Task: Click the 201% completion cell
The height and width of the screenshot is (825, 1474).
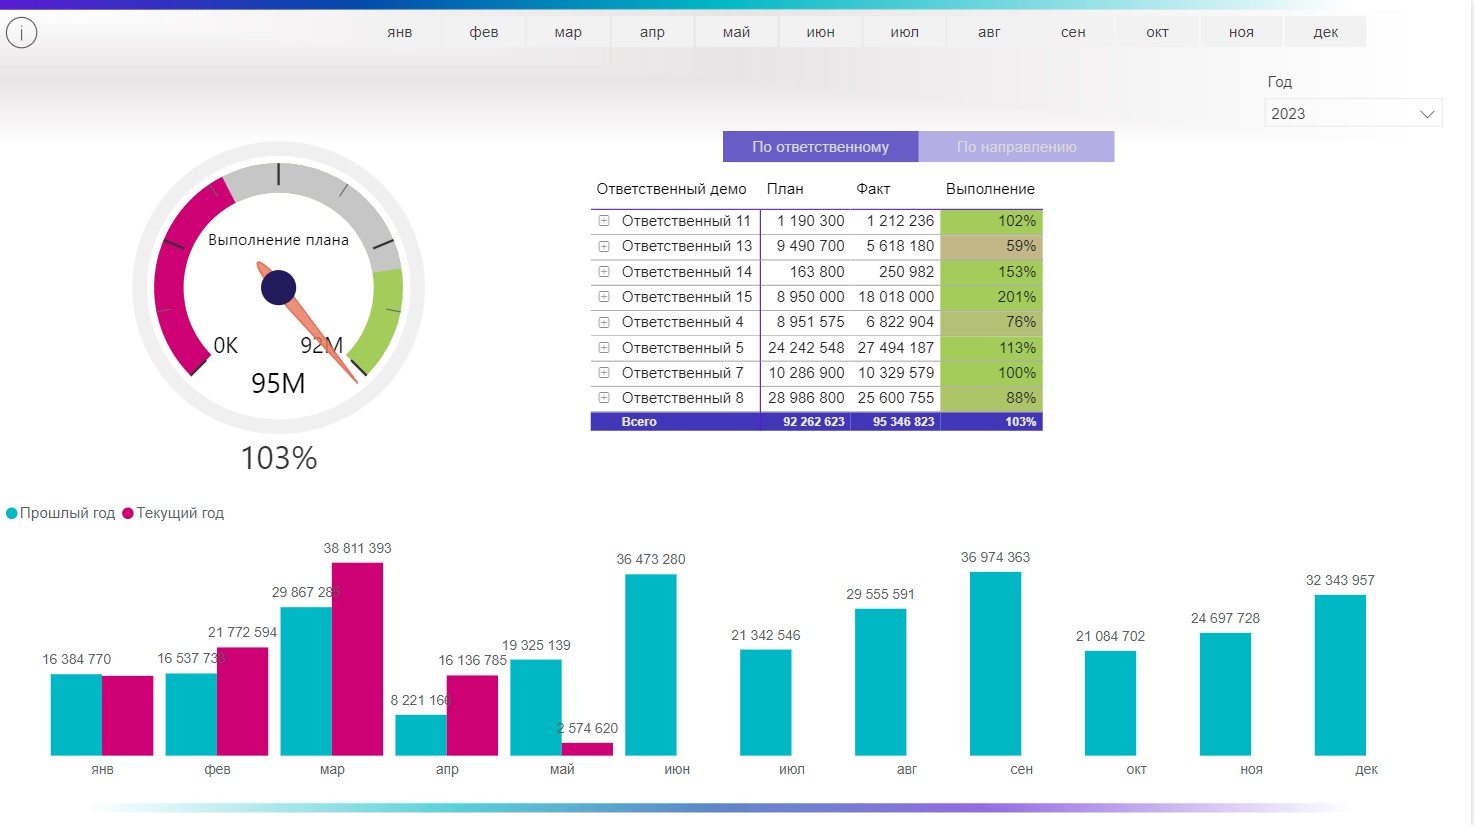Action: [991, 297]
